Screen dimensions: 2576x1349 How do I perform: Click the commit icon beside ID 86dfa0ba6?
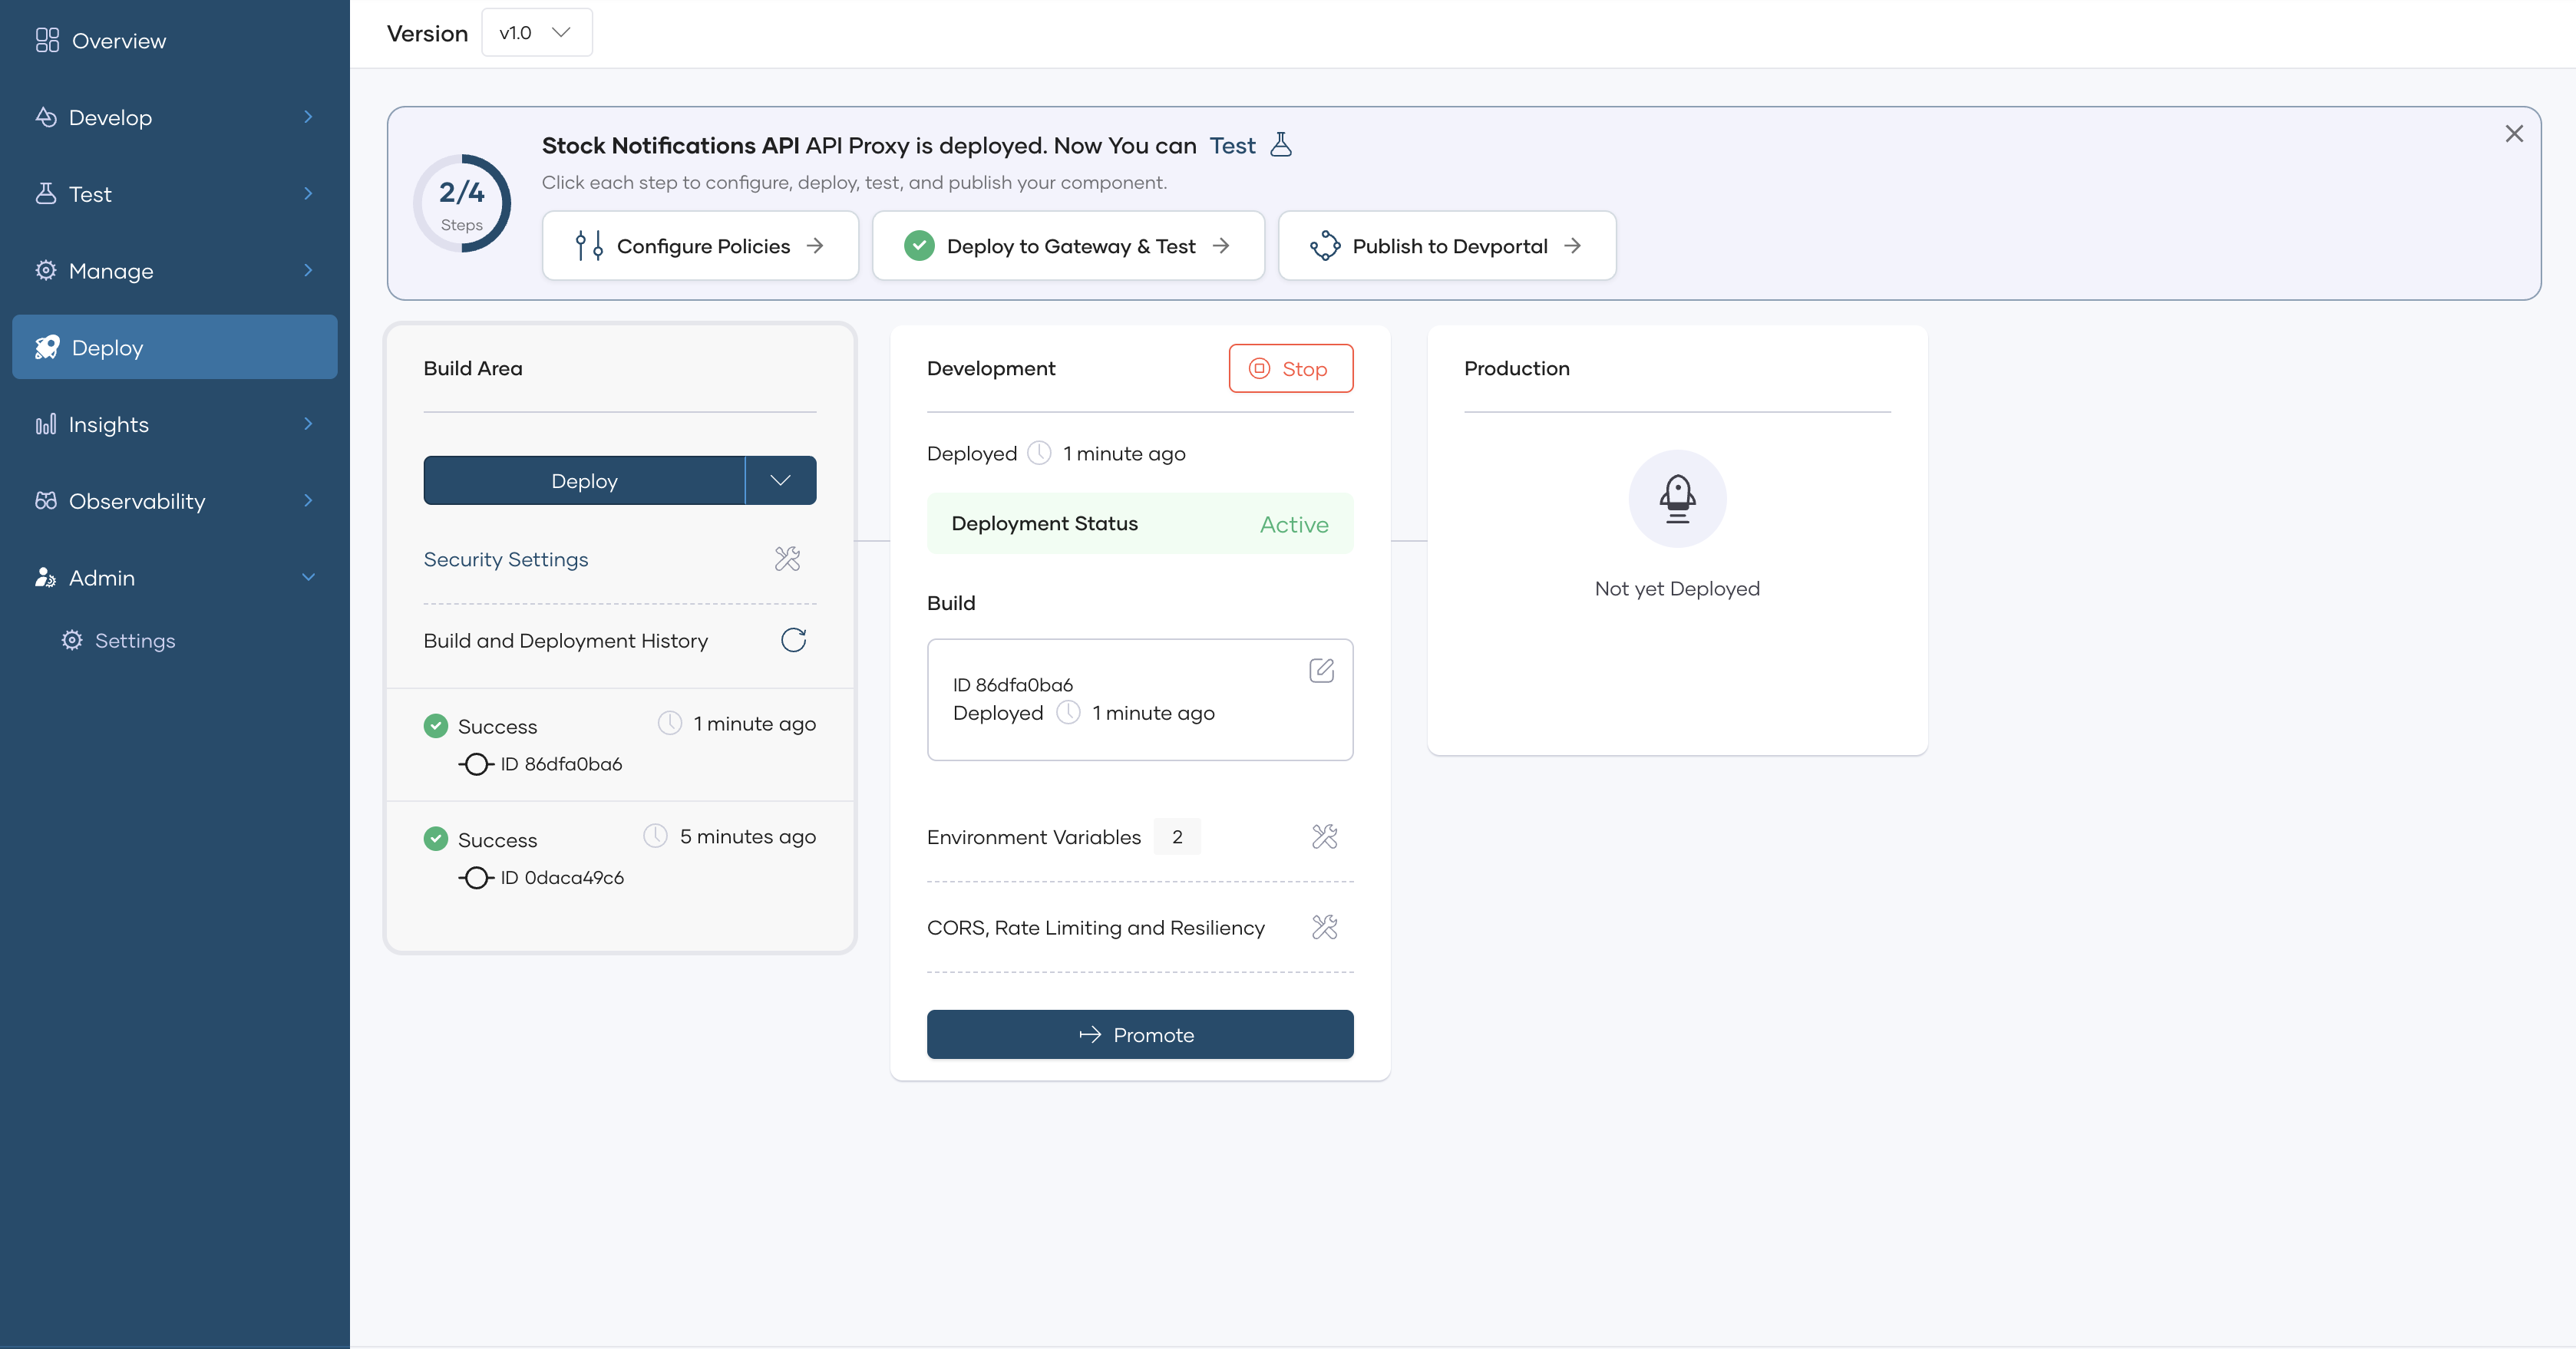tap(476, 764)
